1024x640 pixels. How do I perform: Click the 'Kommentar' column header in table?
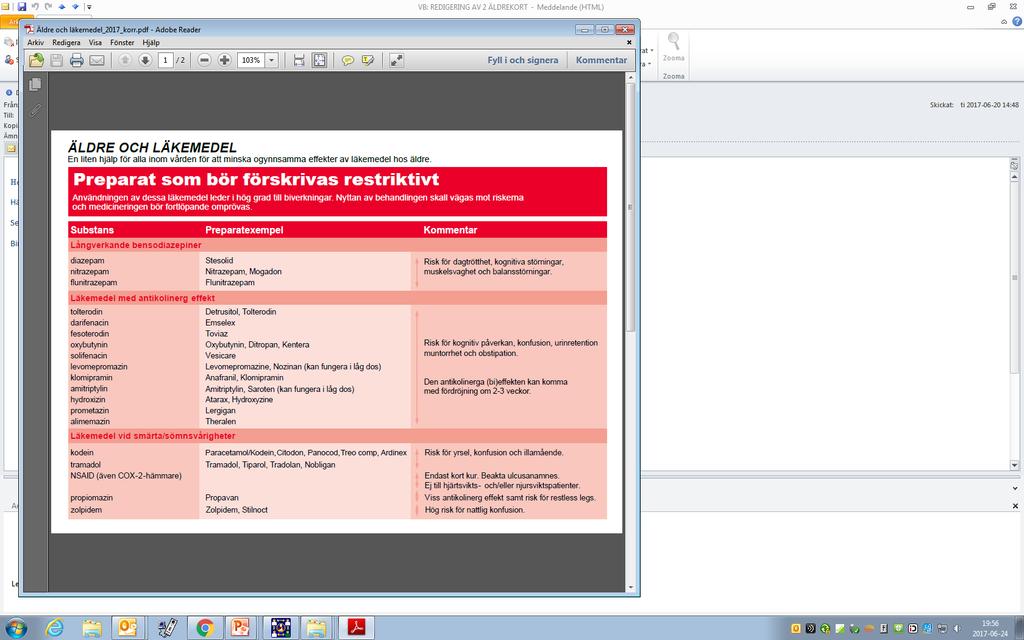pyautogui.click(x=450, y=230)
